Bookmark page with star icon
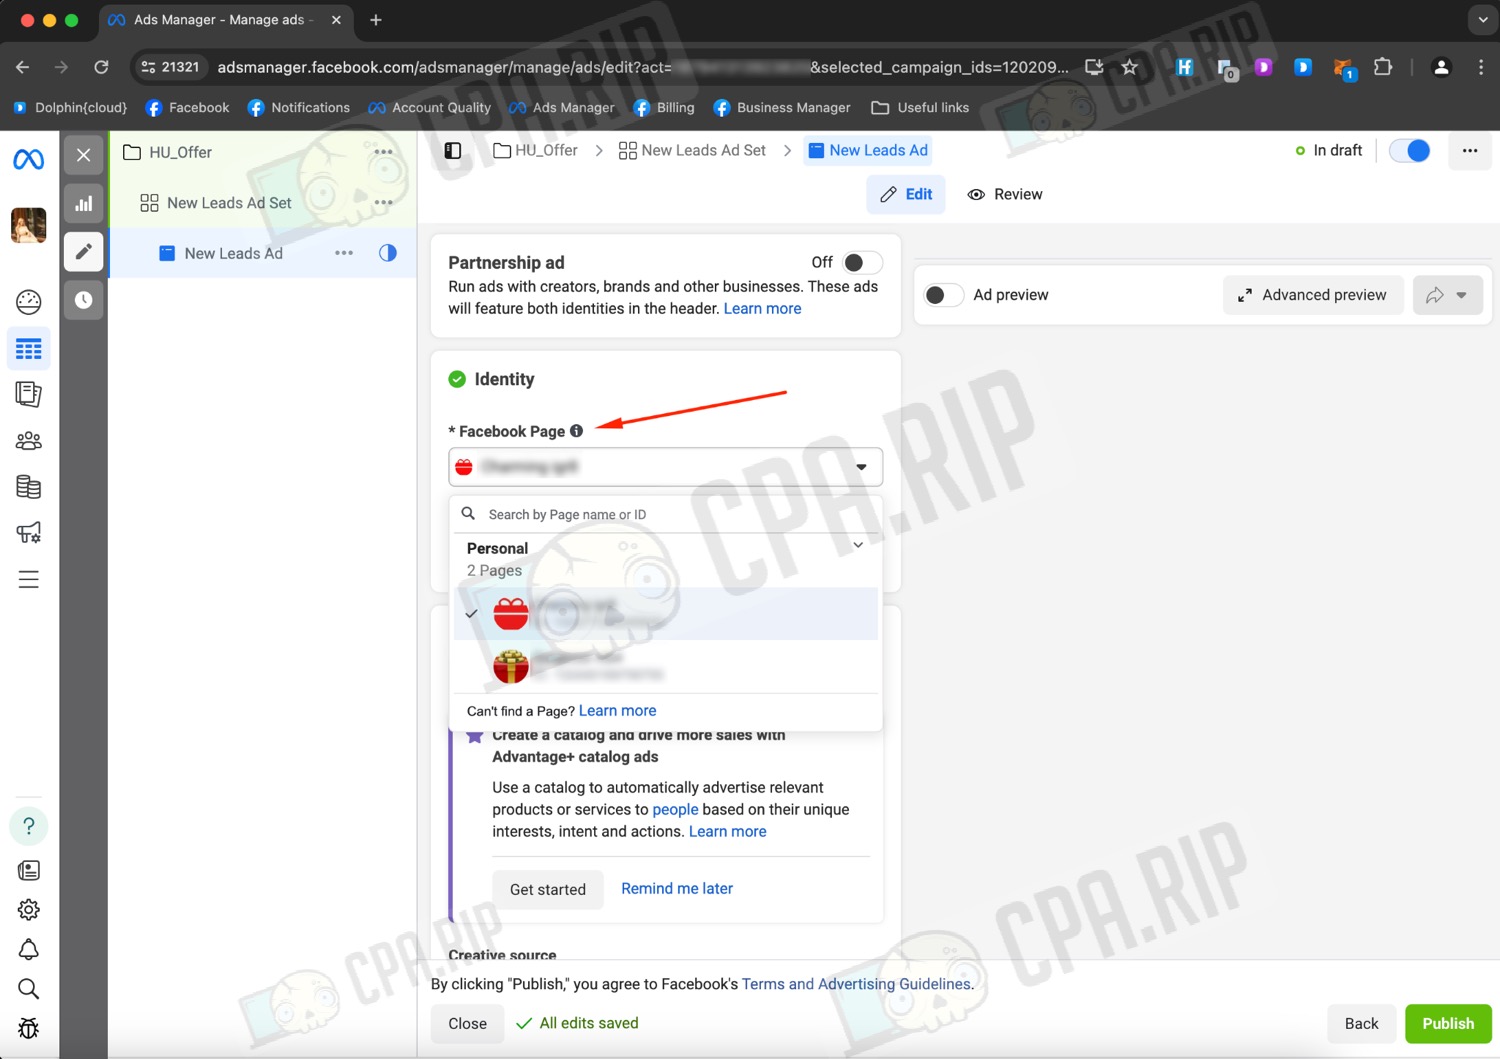The width and height of the screenshot is (1500, 1059). 1129,67
